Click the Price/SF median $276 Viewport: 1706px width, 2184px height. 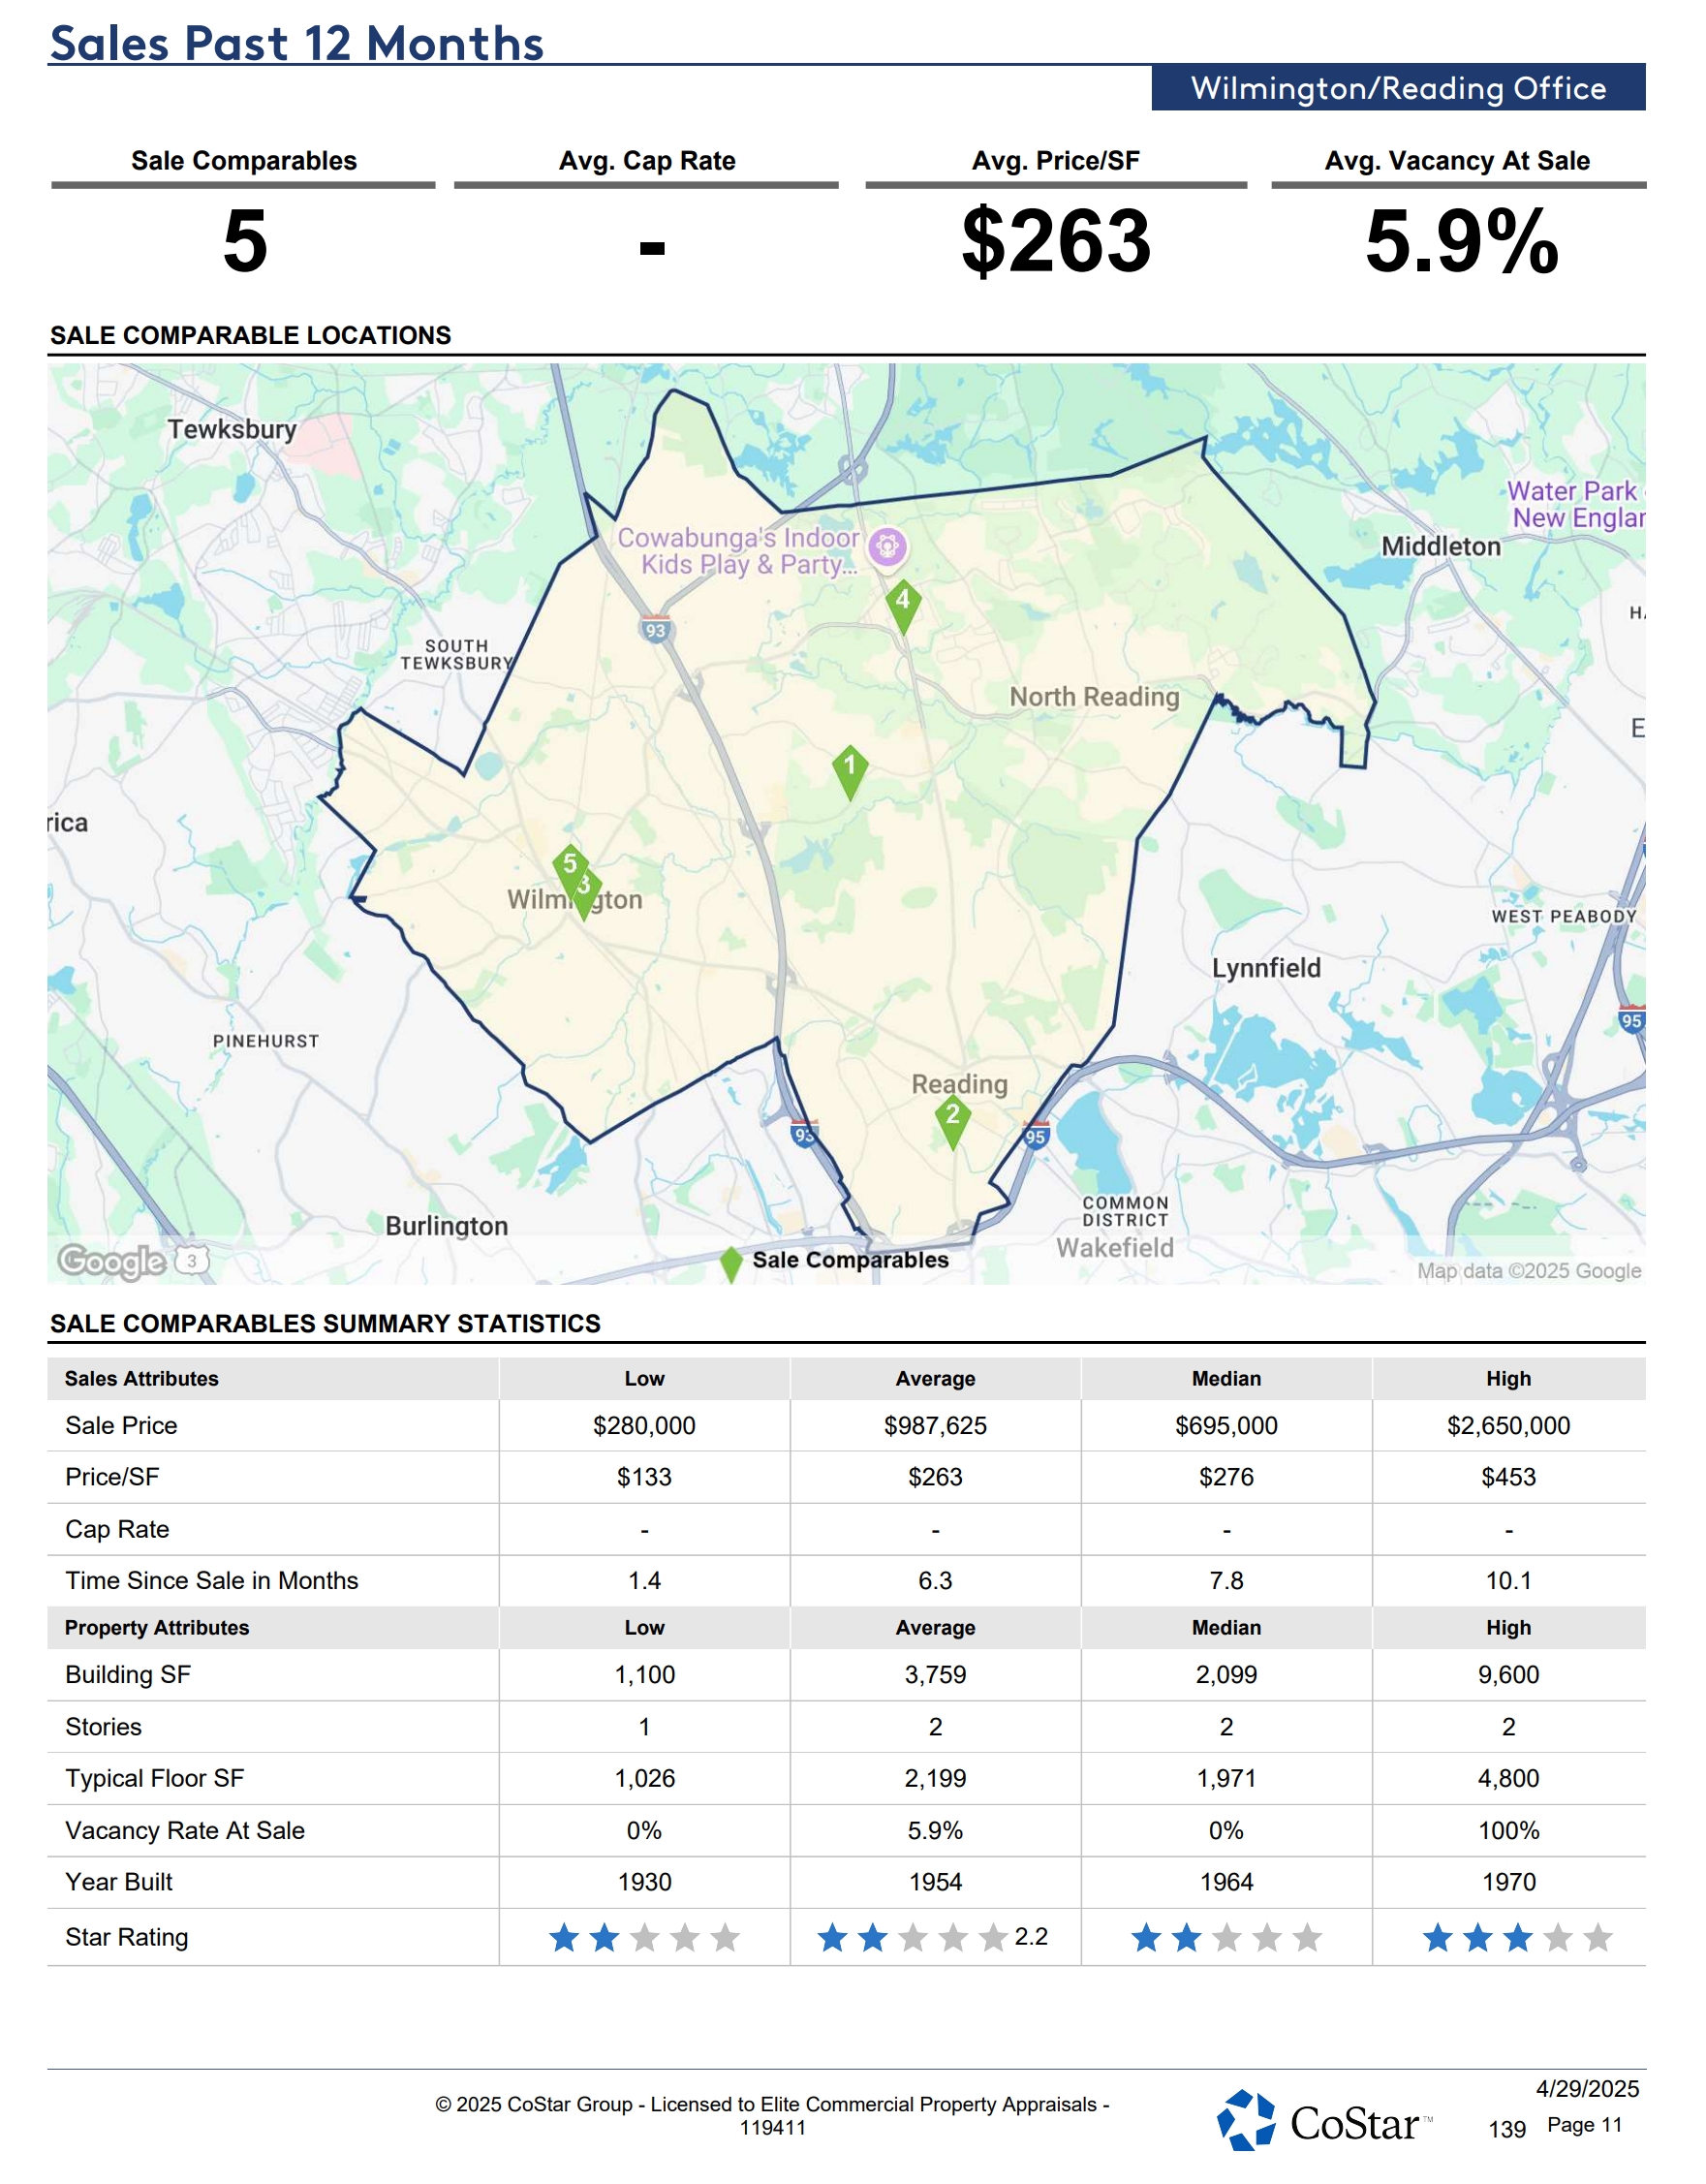tap(1226, 1477)
